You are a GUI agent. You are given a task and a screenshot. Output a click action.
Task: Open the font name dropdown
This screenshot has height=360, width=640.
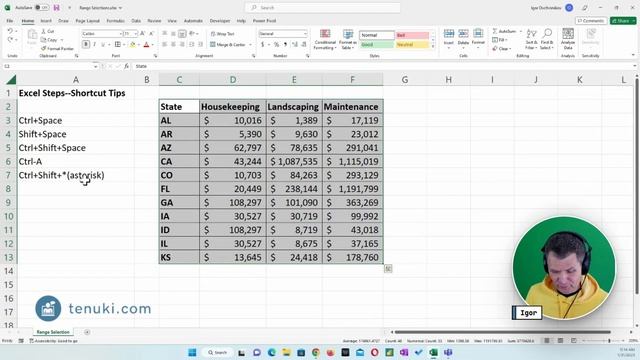[120, 33]
